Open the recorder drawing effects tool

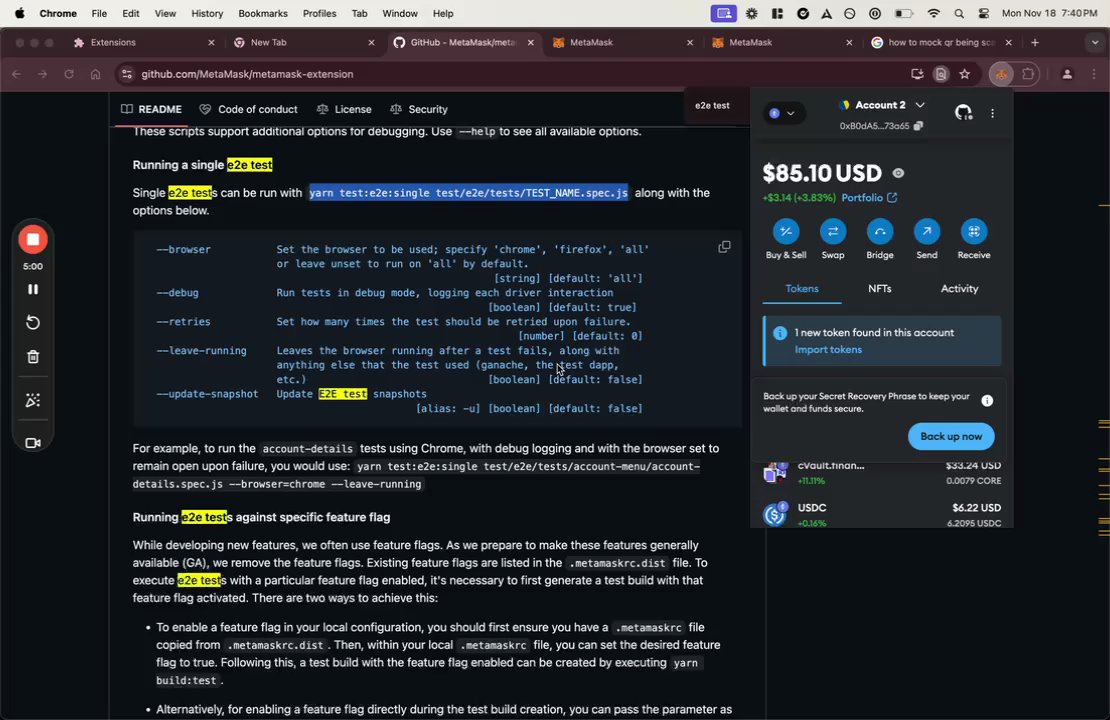(33, 401)
